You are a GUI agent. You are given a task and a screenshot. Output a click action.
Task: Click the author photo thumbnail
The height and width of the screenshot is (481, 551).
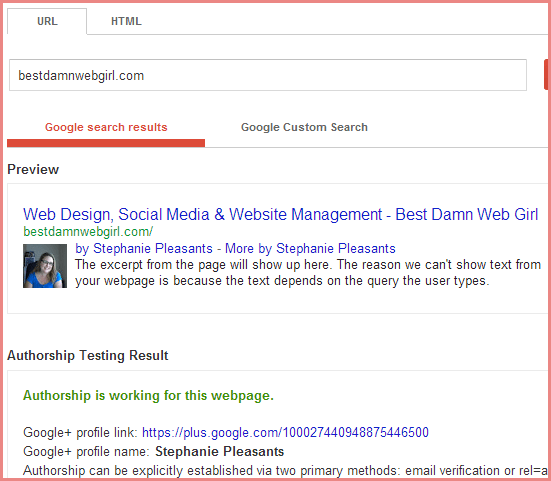tap(45, 266)
